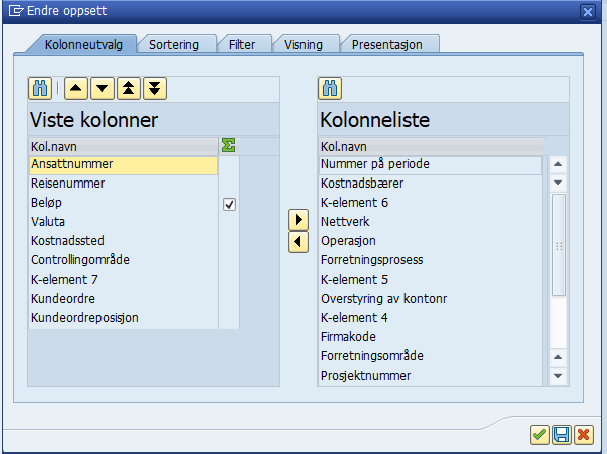Select Nummer på periode in Kolonneliste

pos(430,164)
